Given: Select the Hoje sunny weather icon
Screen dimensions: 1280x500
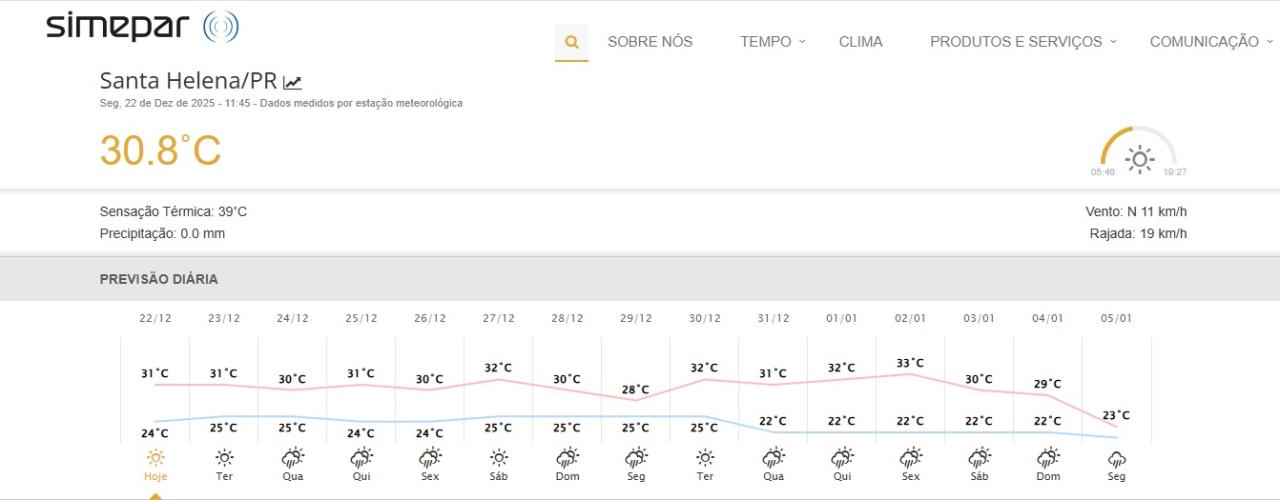Looking at the screenshot, I should coord(155,457).
